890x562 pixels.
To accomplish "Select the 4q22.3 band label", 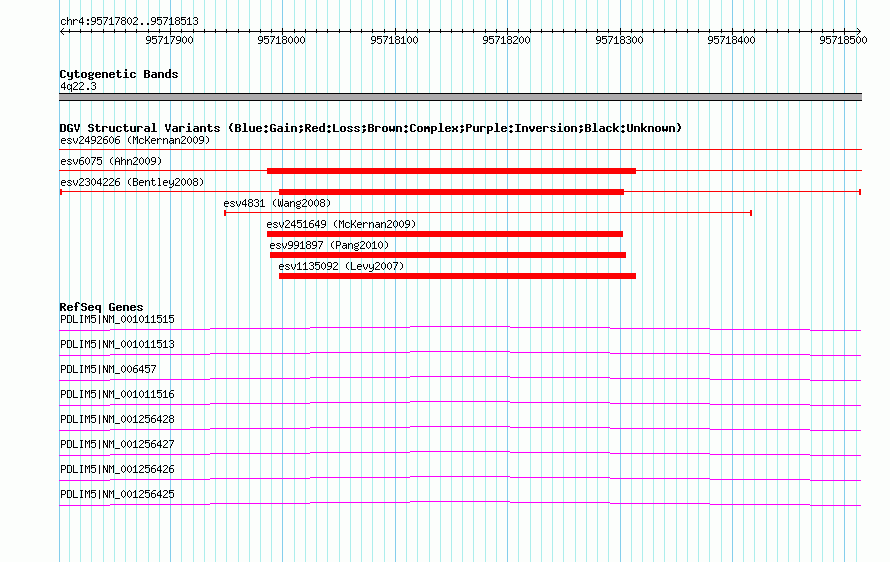I will [x=78, y=86].
